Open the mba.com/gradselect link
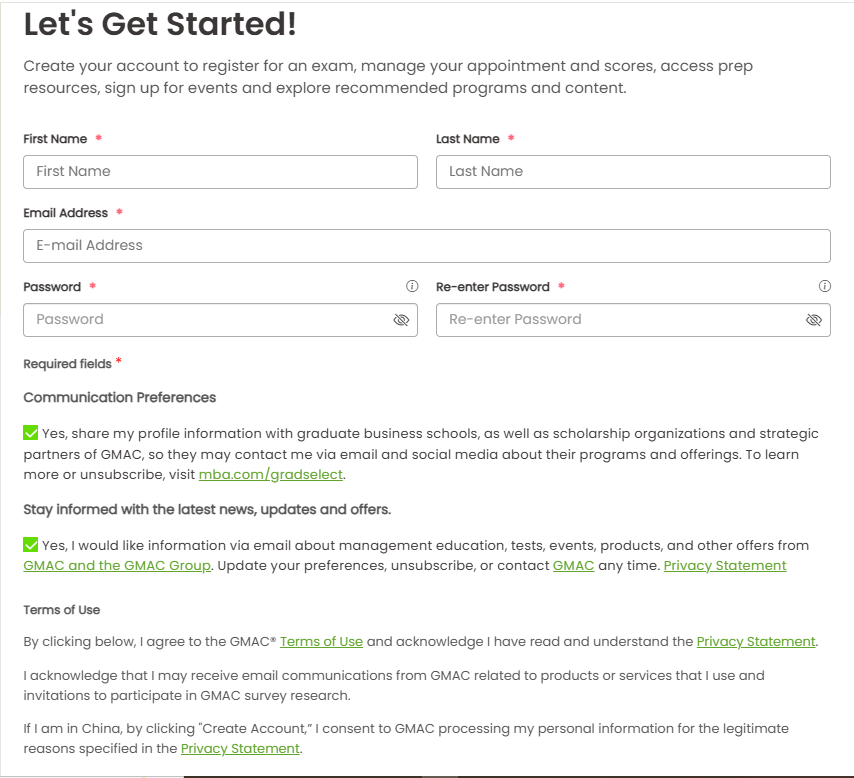The image size is (854, 778). pyautogui.click(x=270, y=475)
